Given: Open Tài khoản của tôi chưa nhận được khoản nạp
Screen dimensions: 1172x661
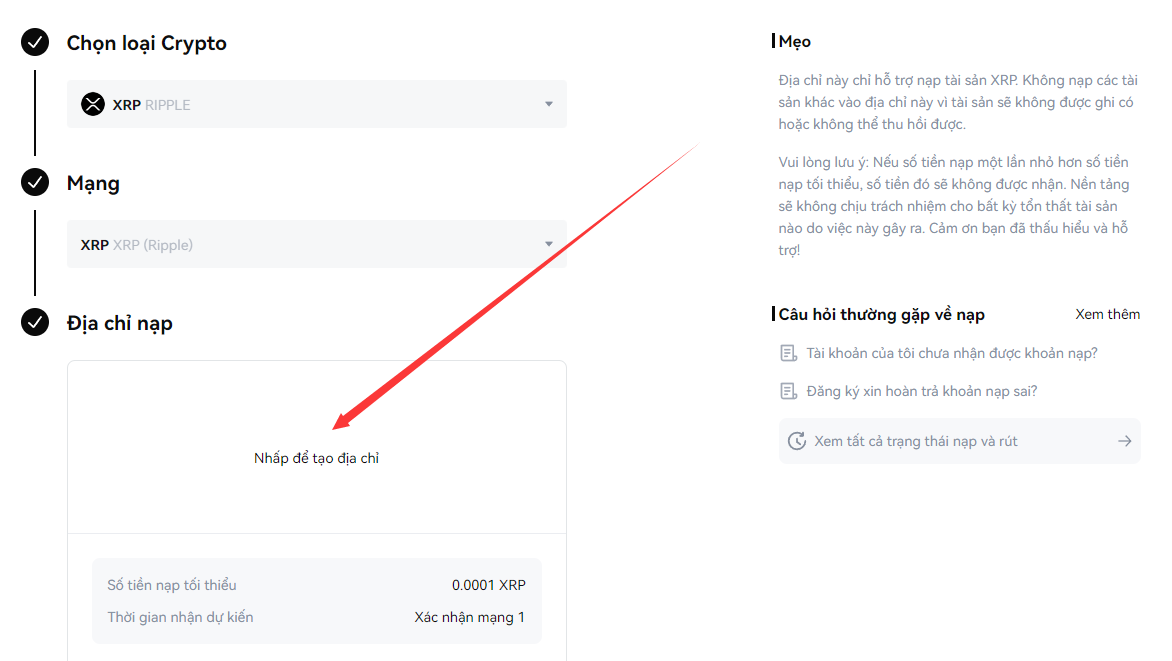Looking at the screenshot, I should click(x=951, y=353).
